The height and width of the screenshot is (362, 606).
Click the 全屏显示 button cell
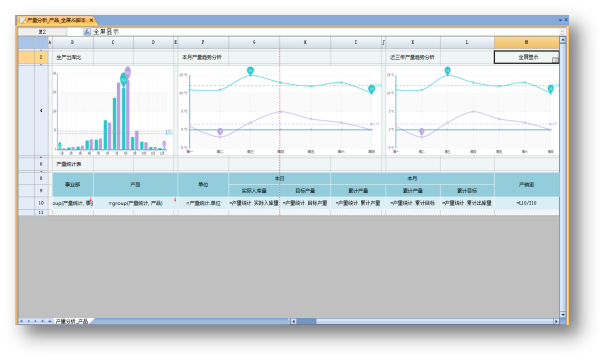click(526, 57)
